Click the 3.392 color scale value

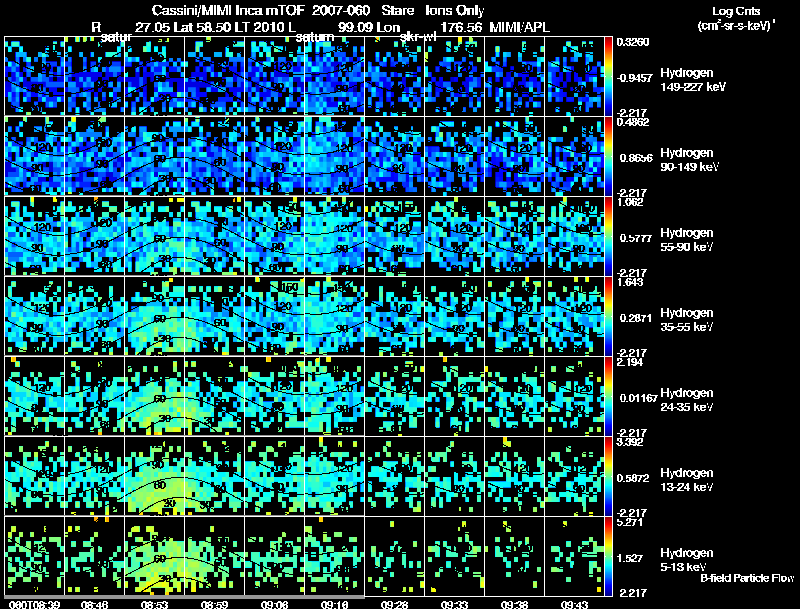tap(630, 442)
